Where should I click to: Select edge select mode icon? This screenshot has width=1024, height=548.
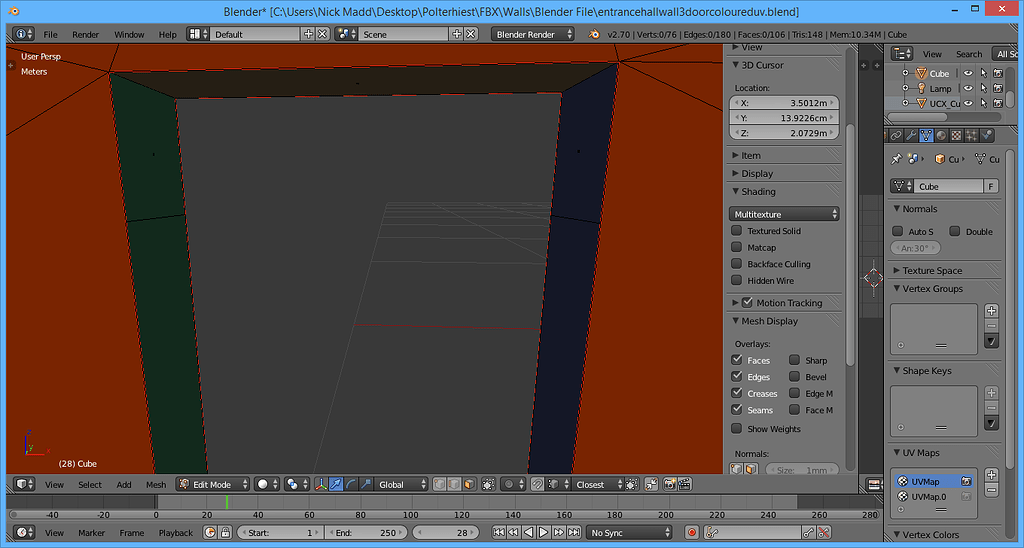pos(455,485)
